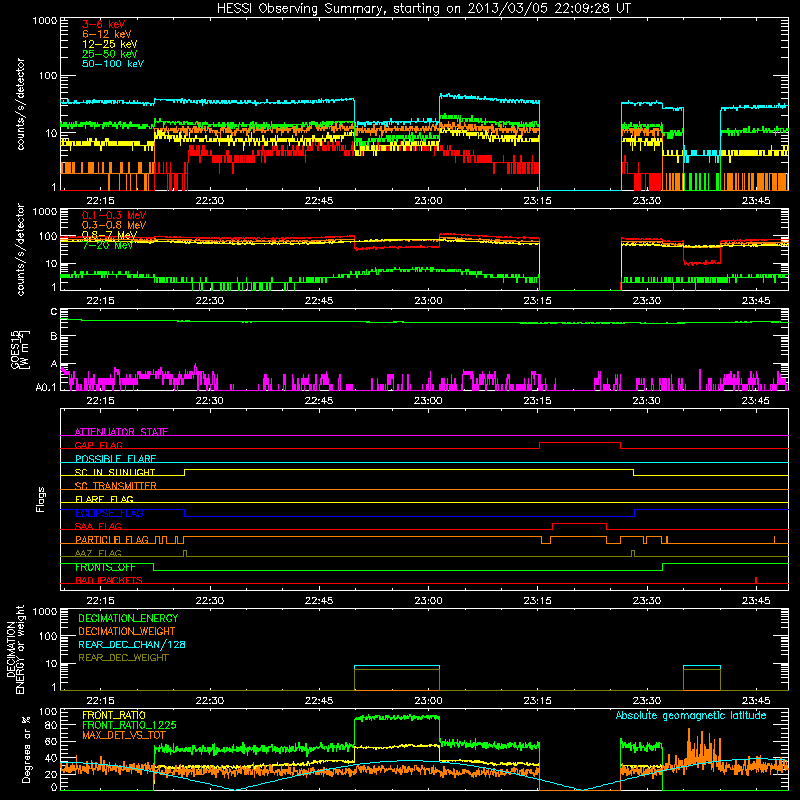
Task: Select the 50-100 keV legend label
Action: pos(113,64)
